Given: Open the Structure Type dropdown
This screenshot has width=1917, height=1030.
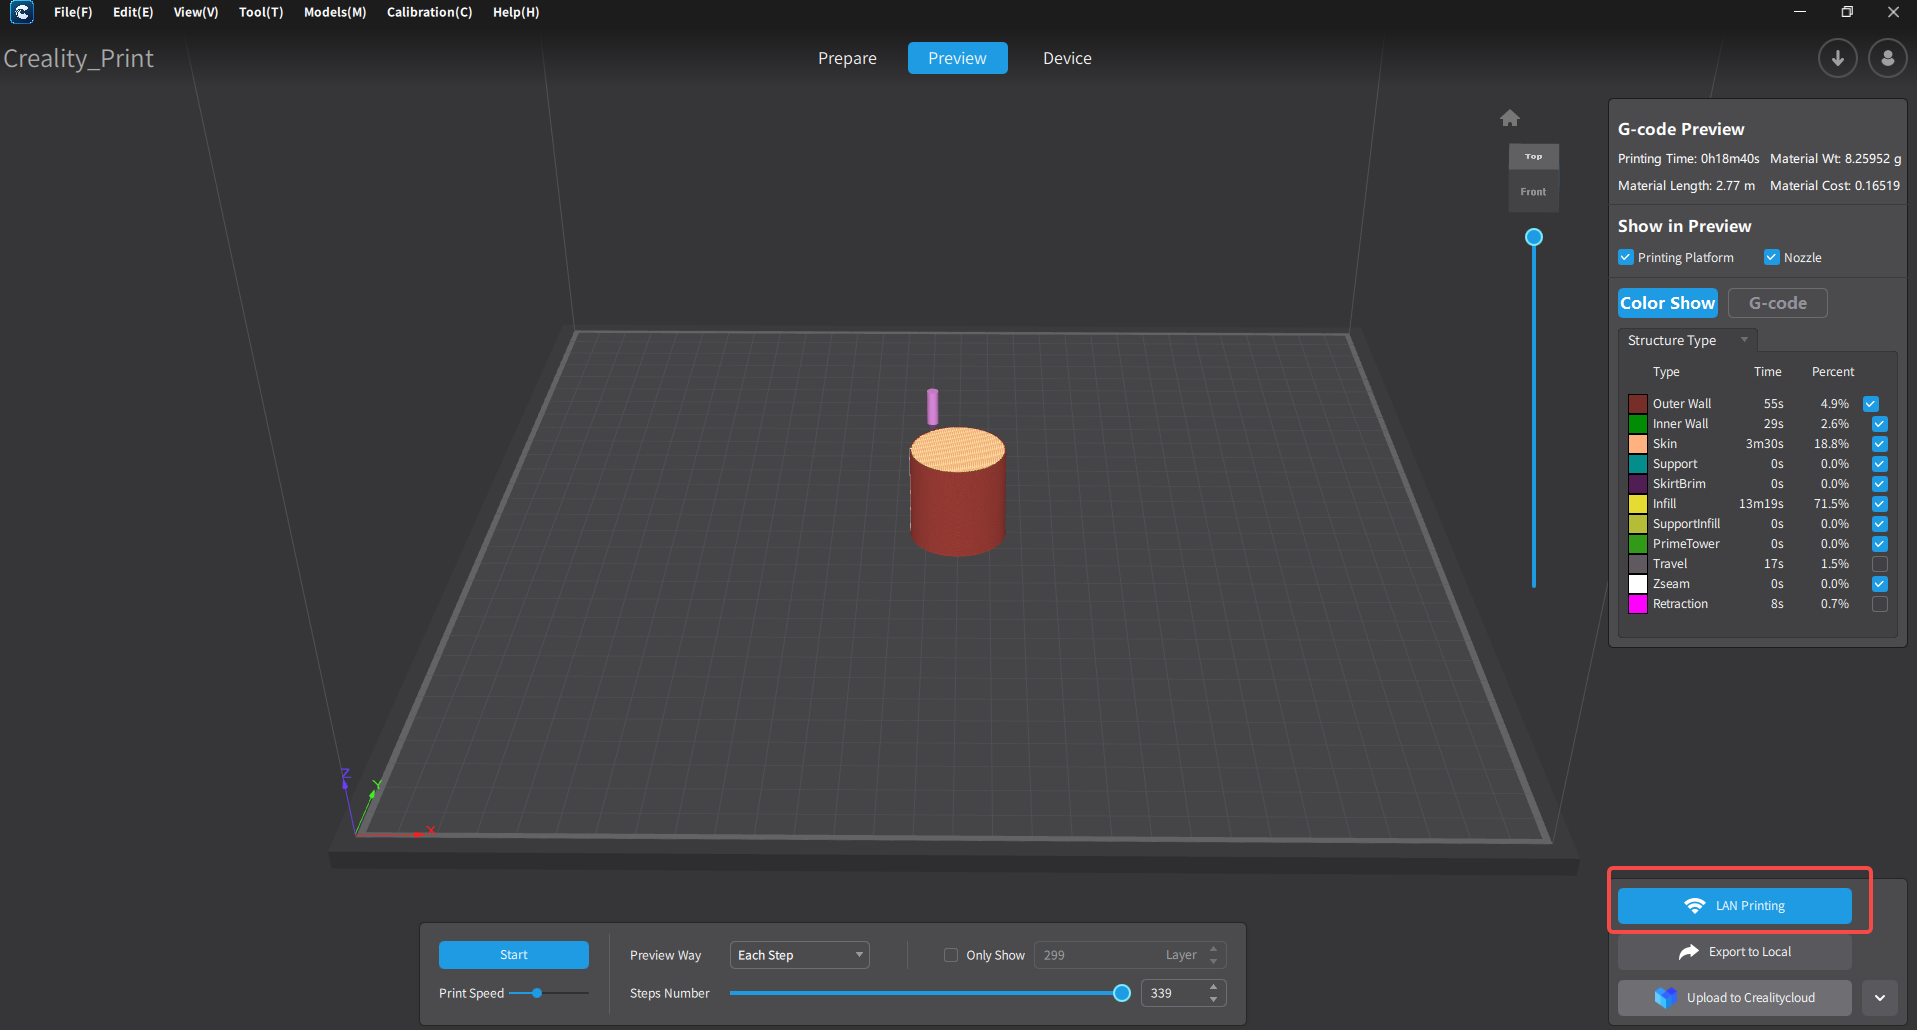Looking at the screenshot, I should 1688,340.
